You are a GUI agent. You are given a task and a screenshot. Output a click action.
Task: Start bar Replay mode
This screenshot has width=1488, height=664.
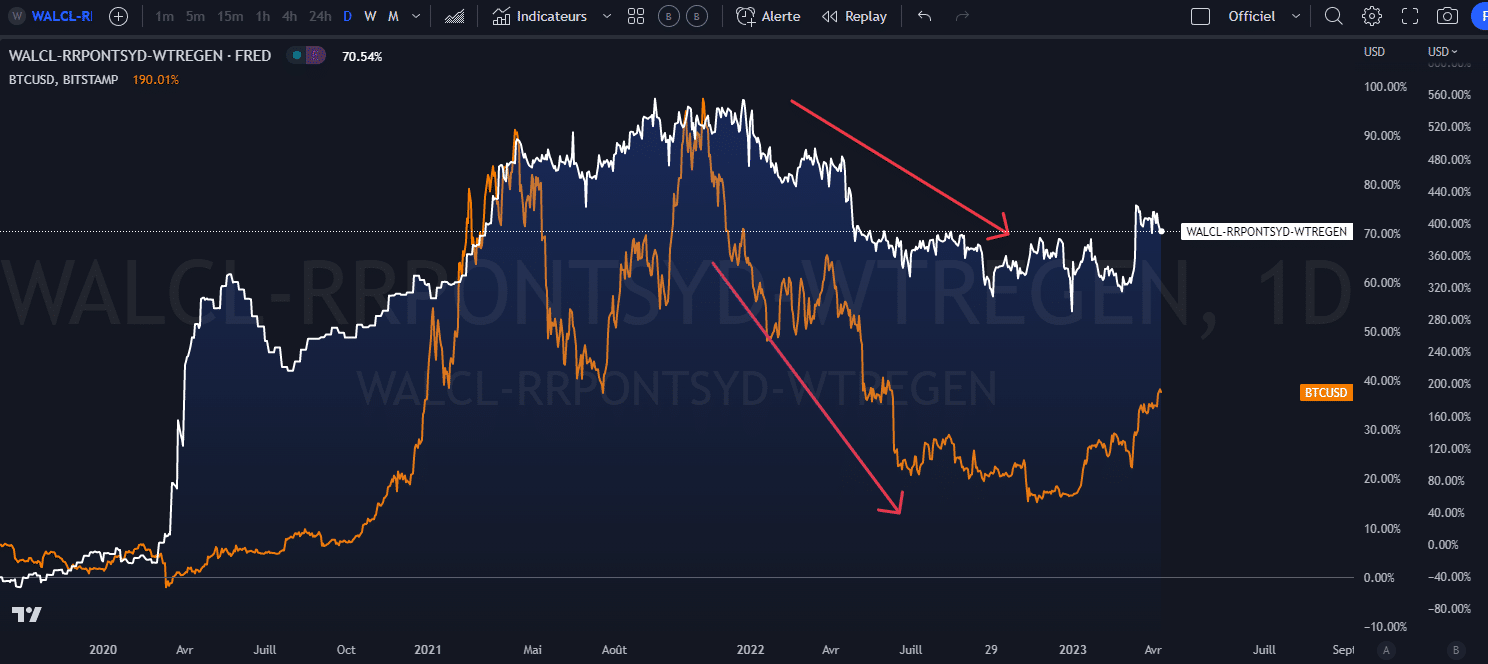(x=854, y=16)
